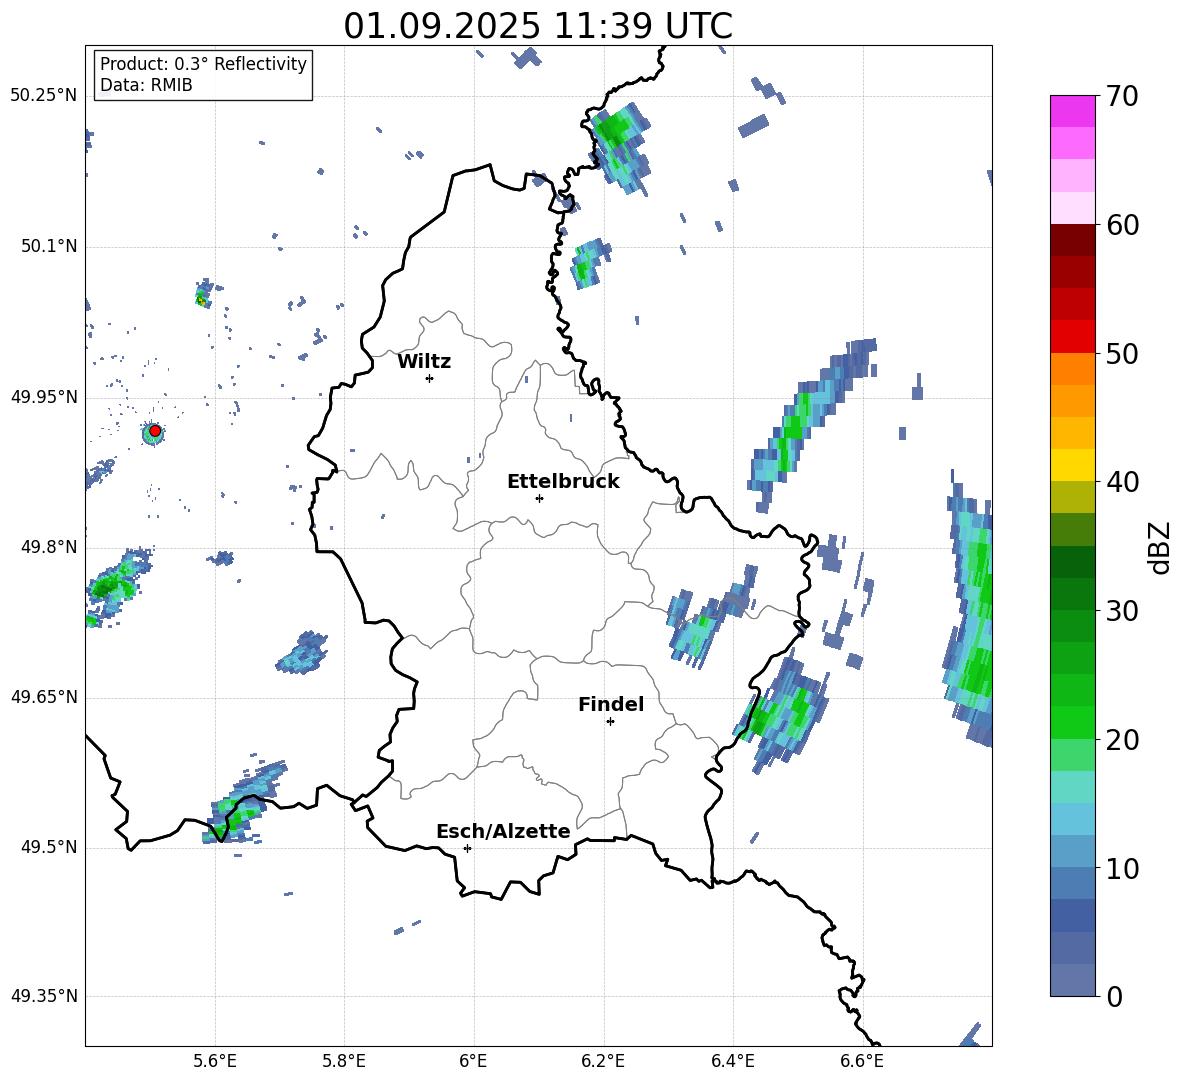
Task: Click the Wiltz city label
Action: tap(424, 362)
